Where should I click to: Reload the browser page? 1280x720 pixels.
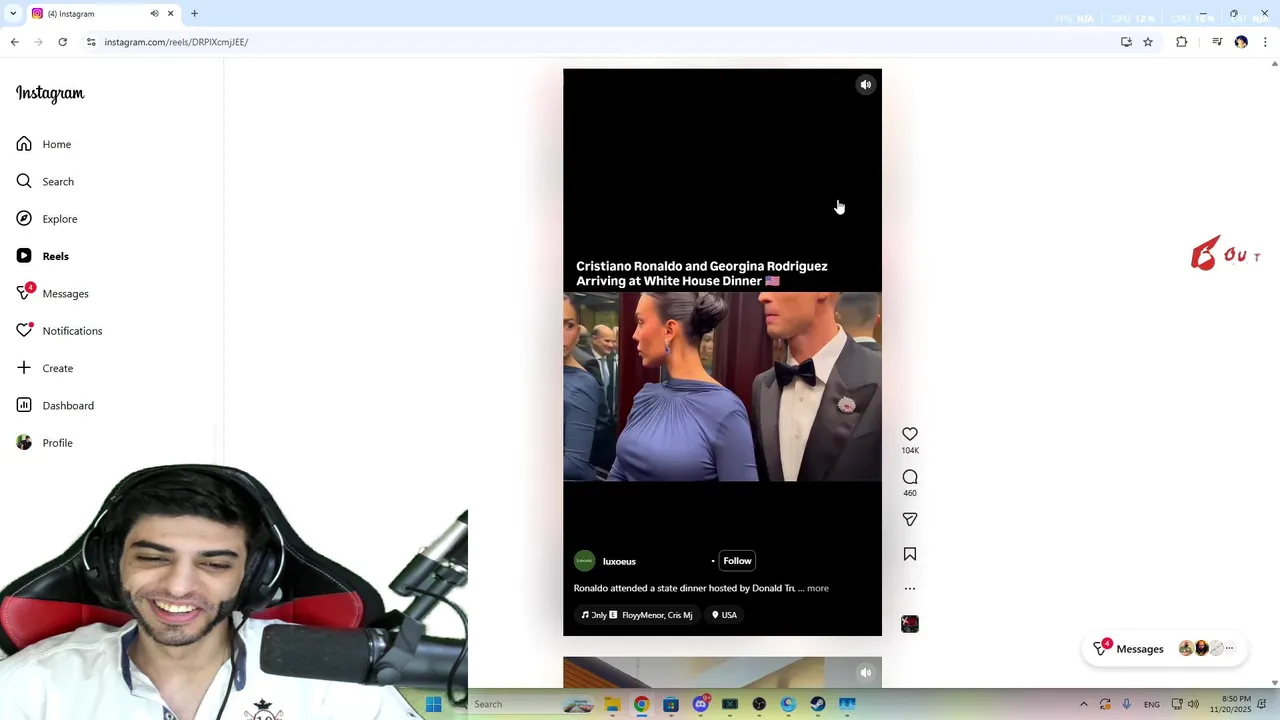(62, 42)
